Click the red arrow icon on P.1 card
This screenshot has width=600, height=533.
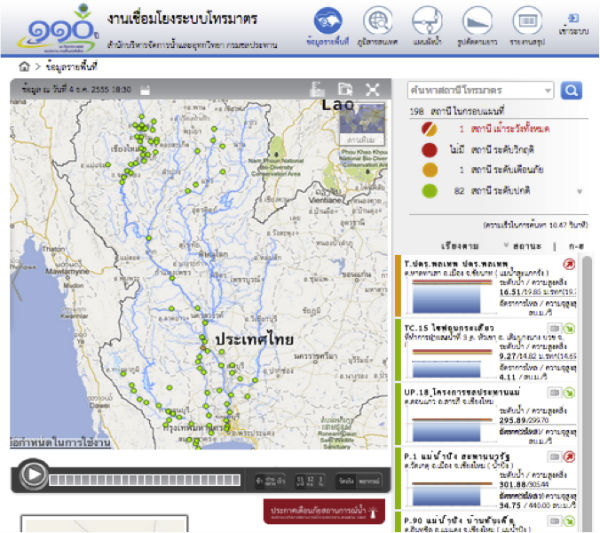click(570, 456)
